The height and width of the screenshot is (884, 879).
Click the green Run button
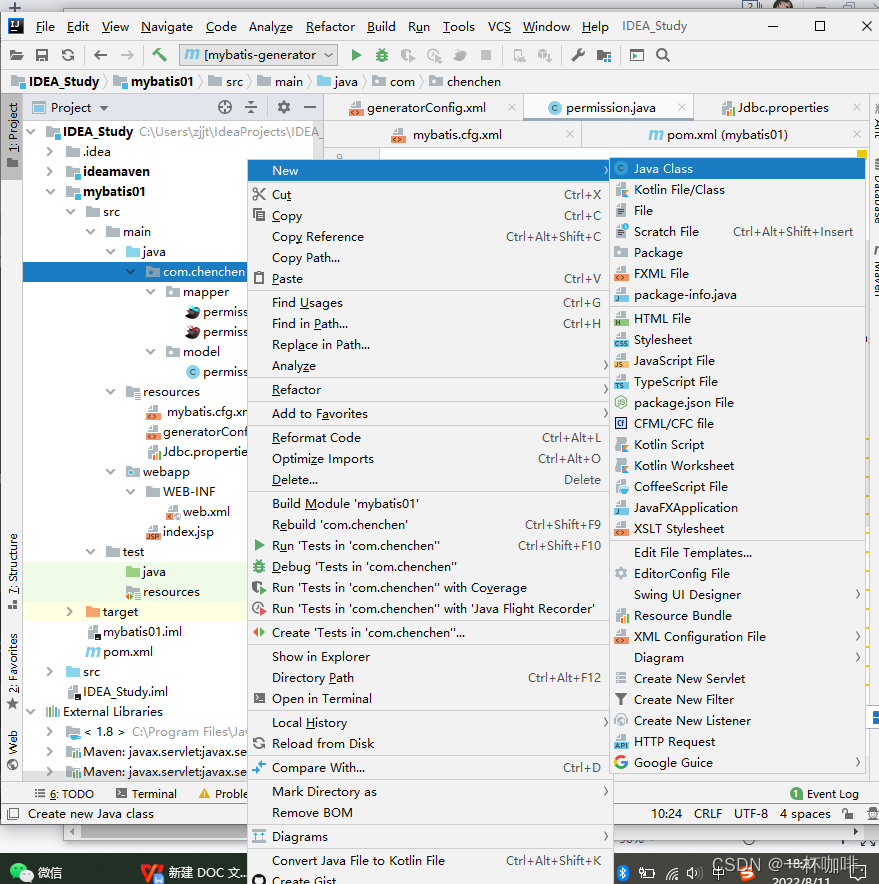[356, 55]
